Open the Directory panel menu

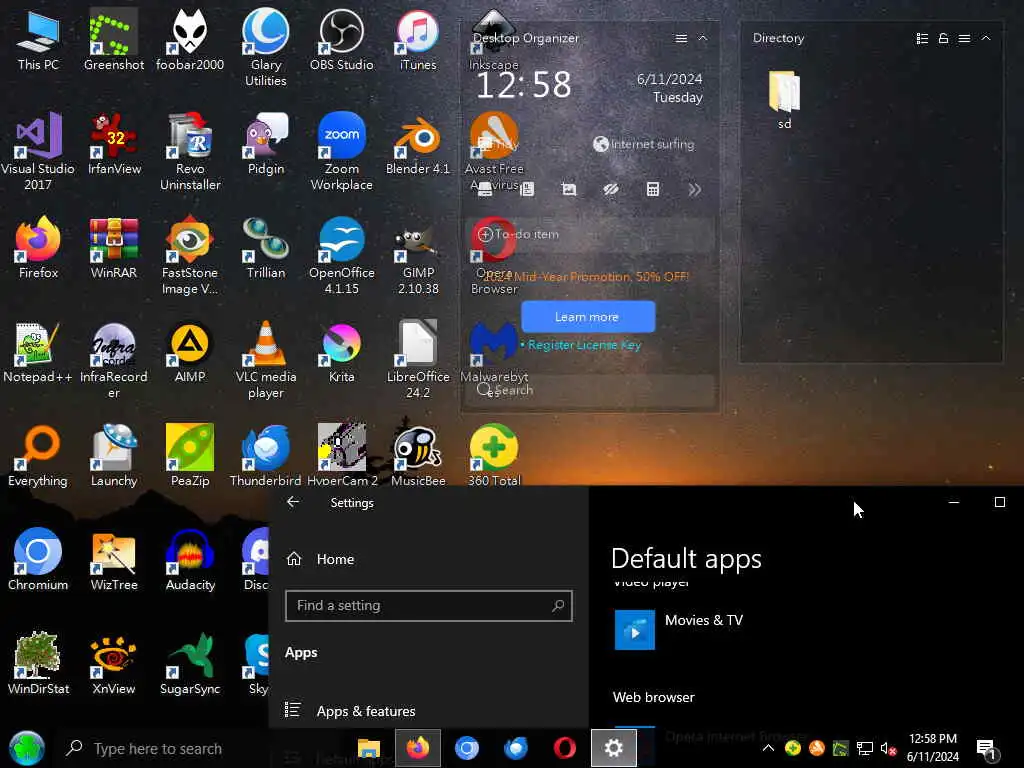tap(964, 39)
